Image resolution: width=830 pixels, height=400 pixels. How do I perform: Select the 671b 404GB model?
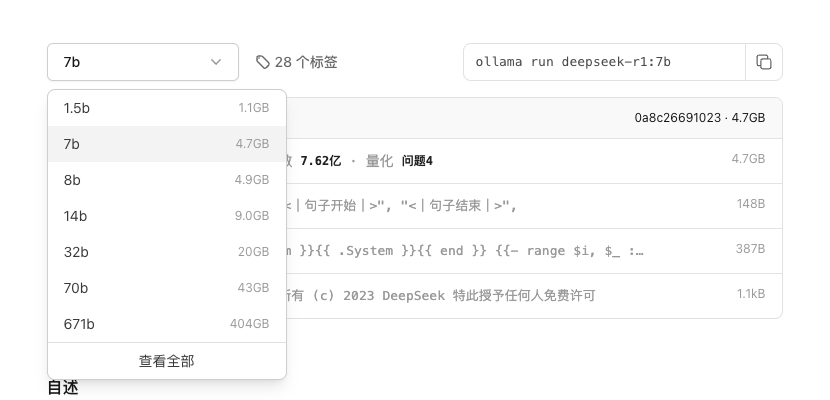pos(166,324)
